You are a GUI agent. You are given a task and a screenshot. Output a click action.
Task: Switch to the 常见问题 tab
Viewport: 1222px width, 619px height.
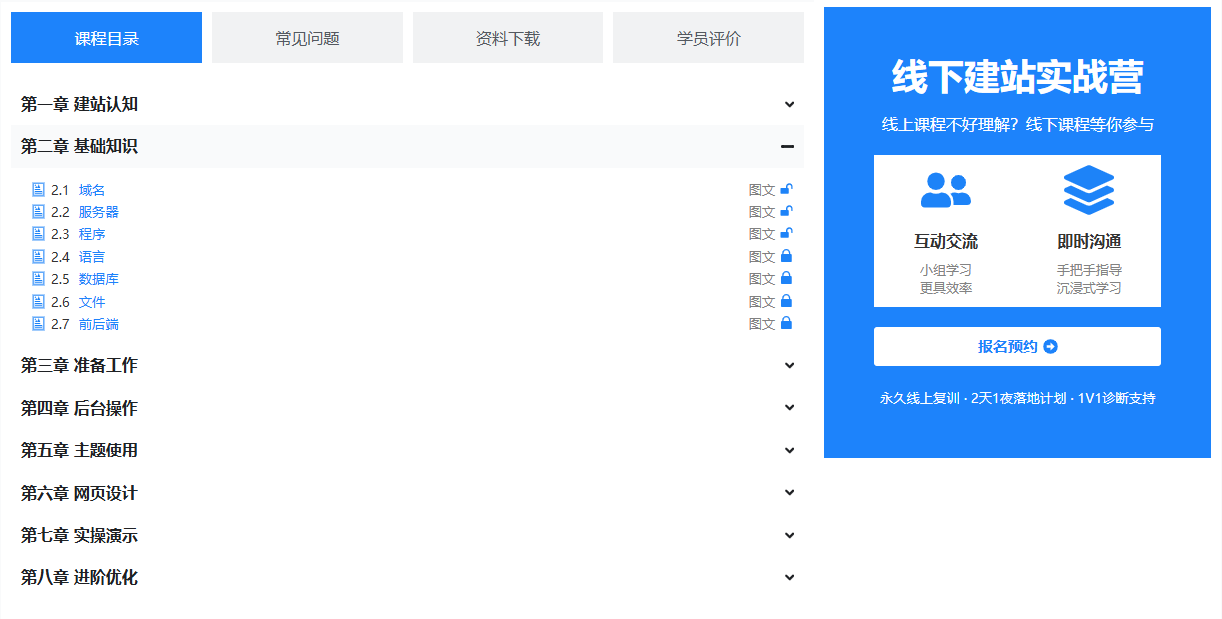[307, 37]
